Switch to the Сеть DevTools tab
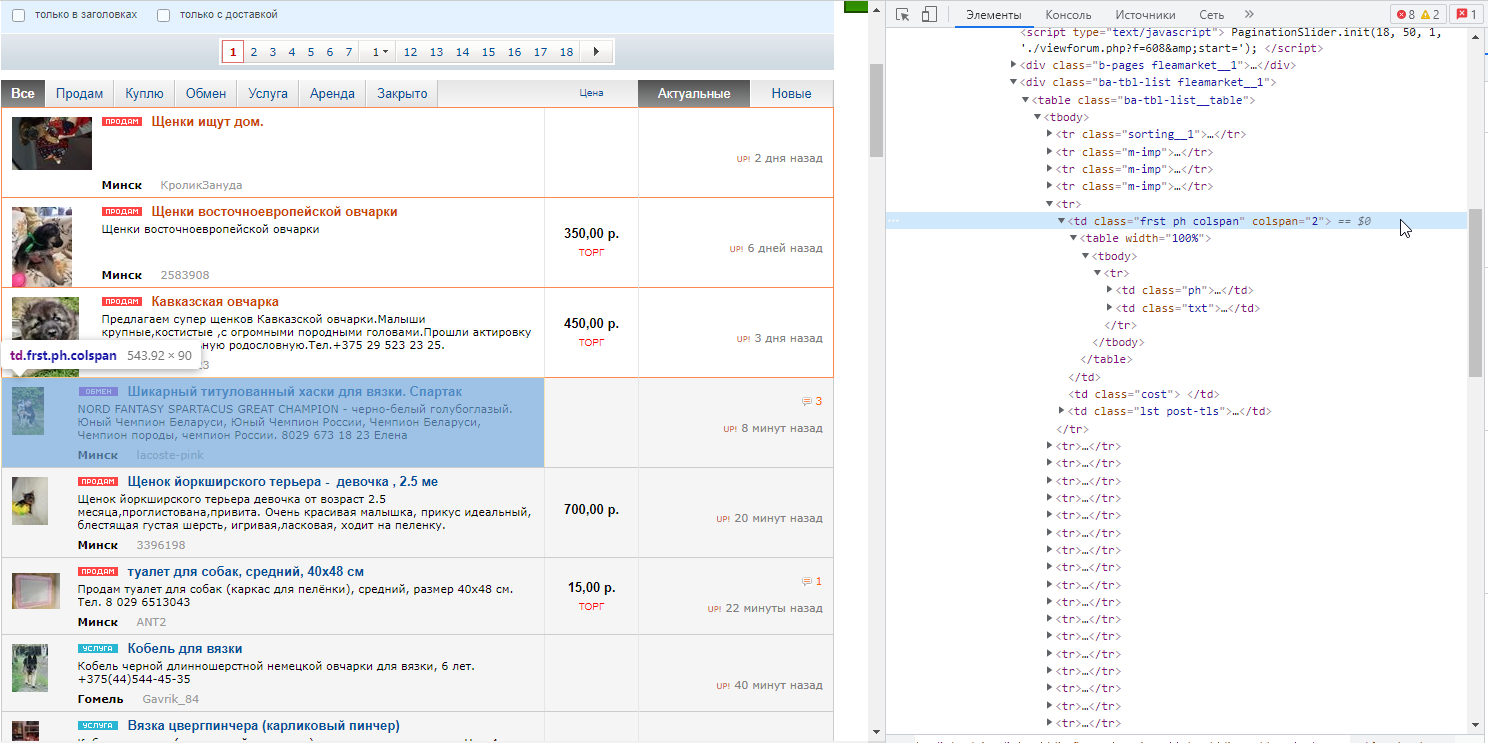Viewport: 1488px width, 743px height. click(1212, 15)
